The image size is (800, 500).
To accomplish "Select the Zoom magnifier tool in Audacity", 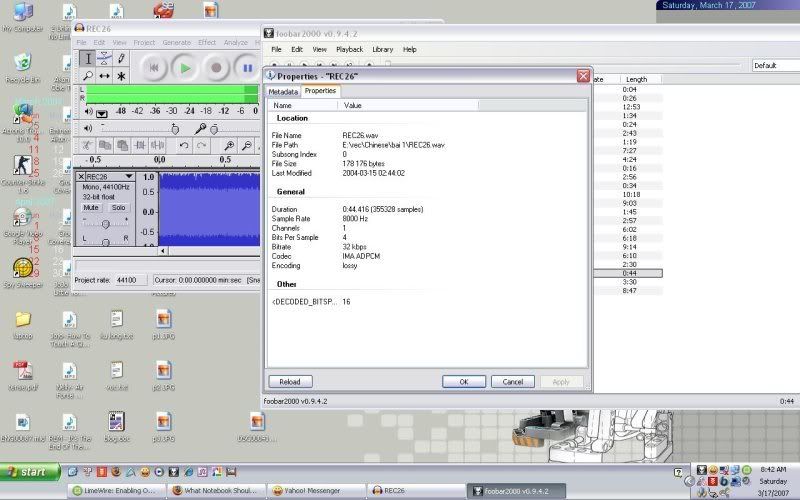I will (x=88, y=76).
